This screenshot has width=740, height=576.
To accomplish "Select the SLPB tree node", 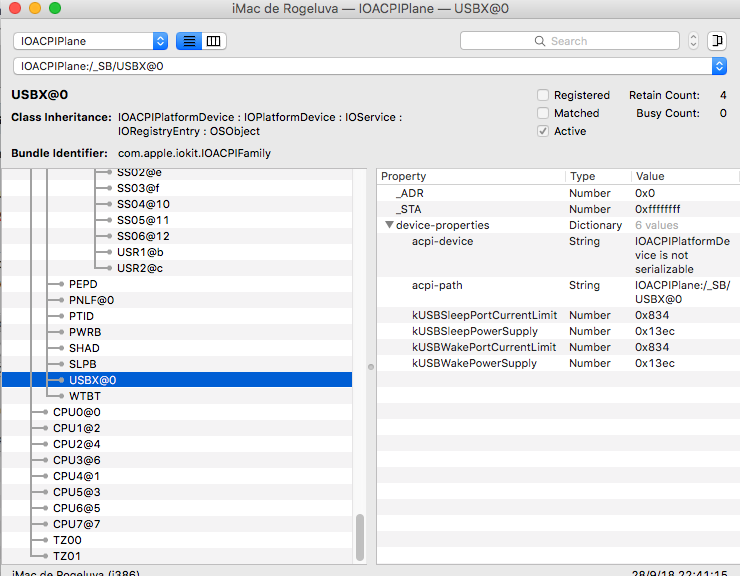I will [83, 364].
